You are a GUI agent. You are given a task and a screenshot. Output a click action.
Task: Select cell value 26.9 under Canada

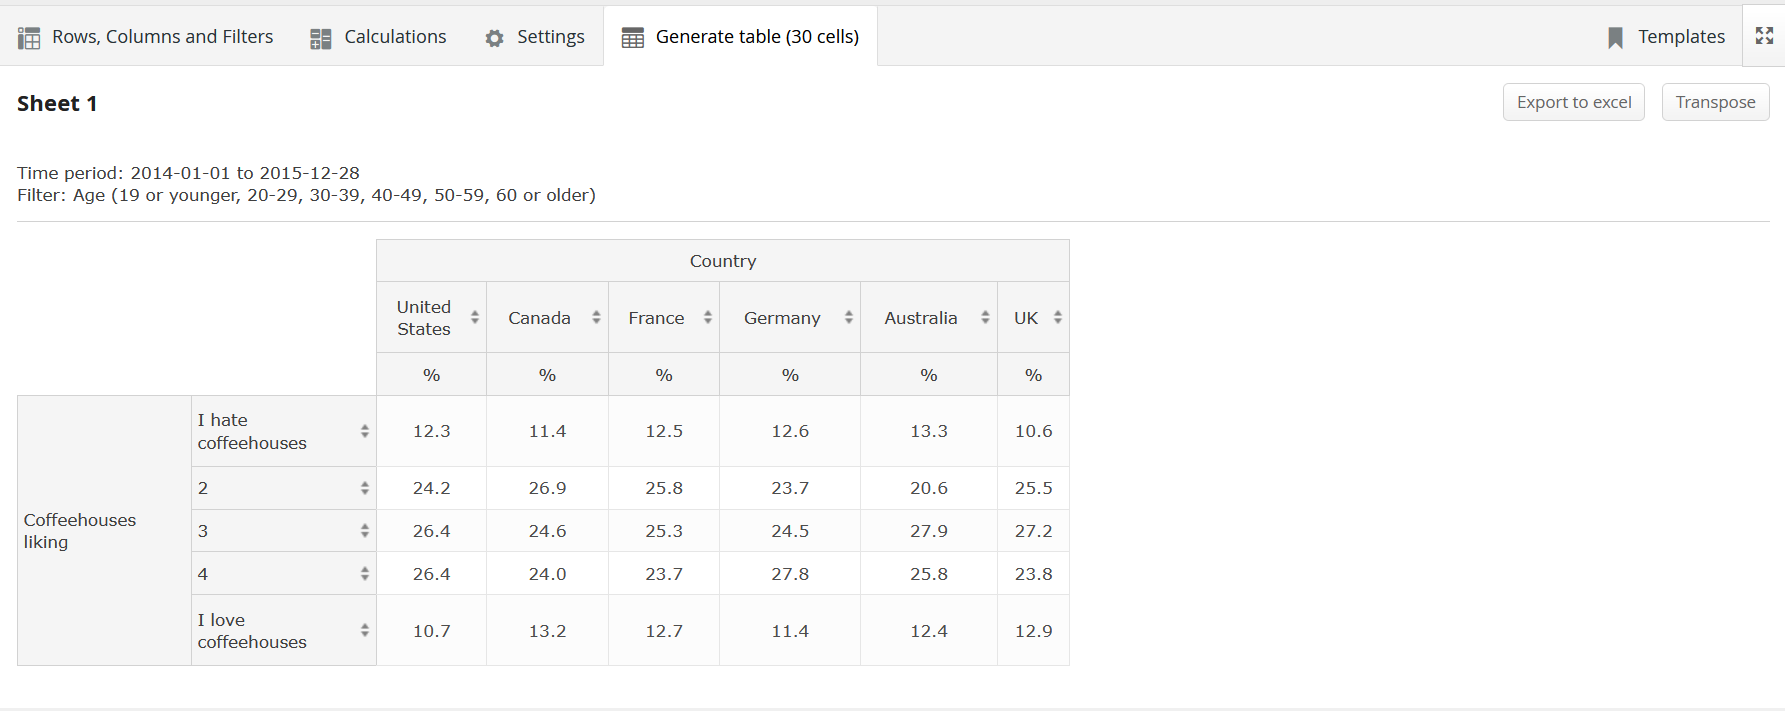pyautogui.click(x=547, y=488)
